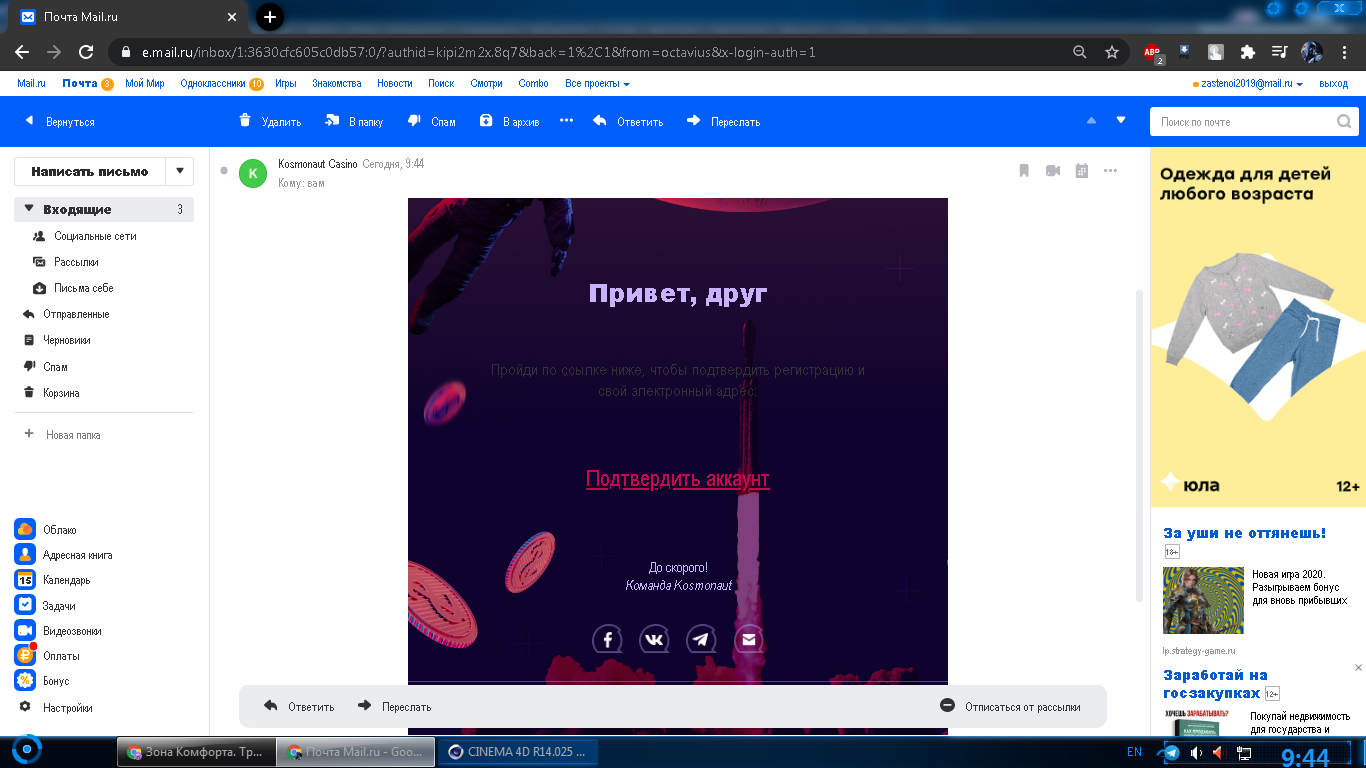Click the Delete (Удалить) trash icon
The width and height of the screenshot is (1366, 768).
246,121
